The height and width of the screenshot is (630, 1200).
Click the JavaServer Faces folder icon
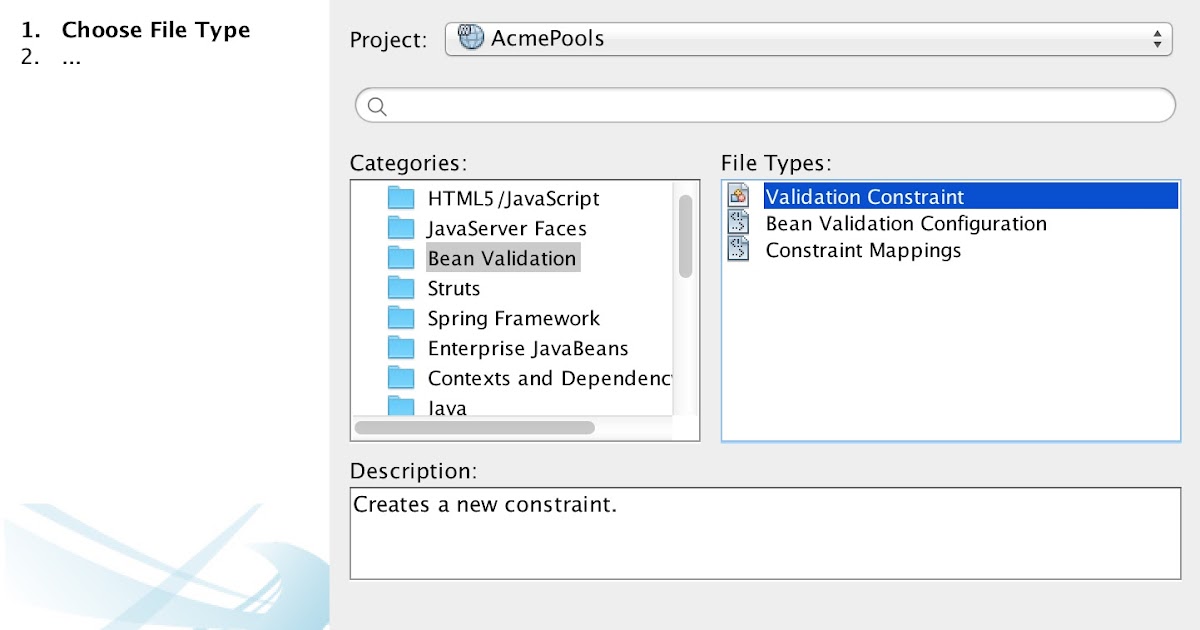pyautogui.click(x=402, y=227)
